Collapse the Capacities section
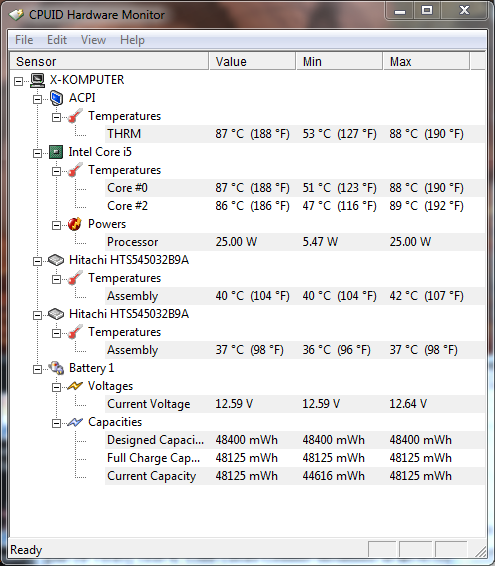The image size is (495, 566). [56, 423]
